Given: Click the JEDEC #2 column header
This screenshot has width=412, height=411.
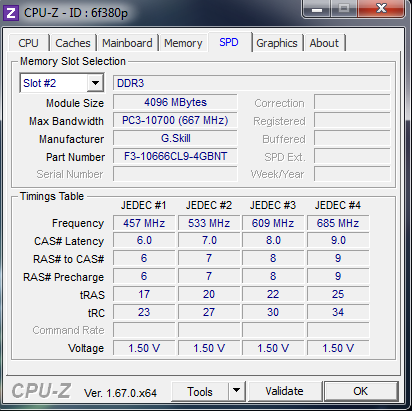Looking at the screenshot, I should [x=209, y=205].
